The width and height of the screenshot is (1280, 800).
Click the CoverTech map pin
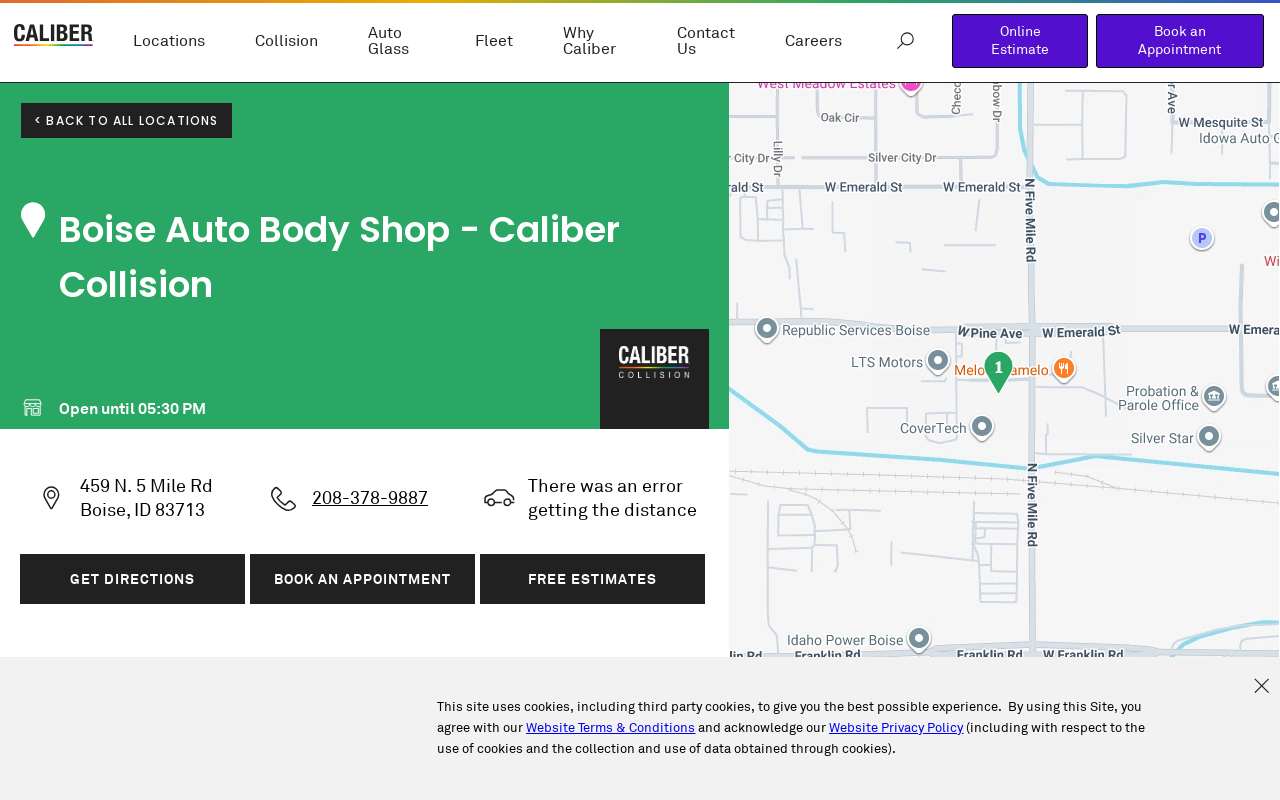(982, 427)
